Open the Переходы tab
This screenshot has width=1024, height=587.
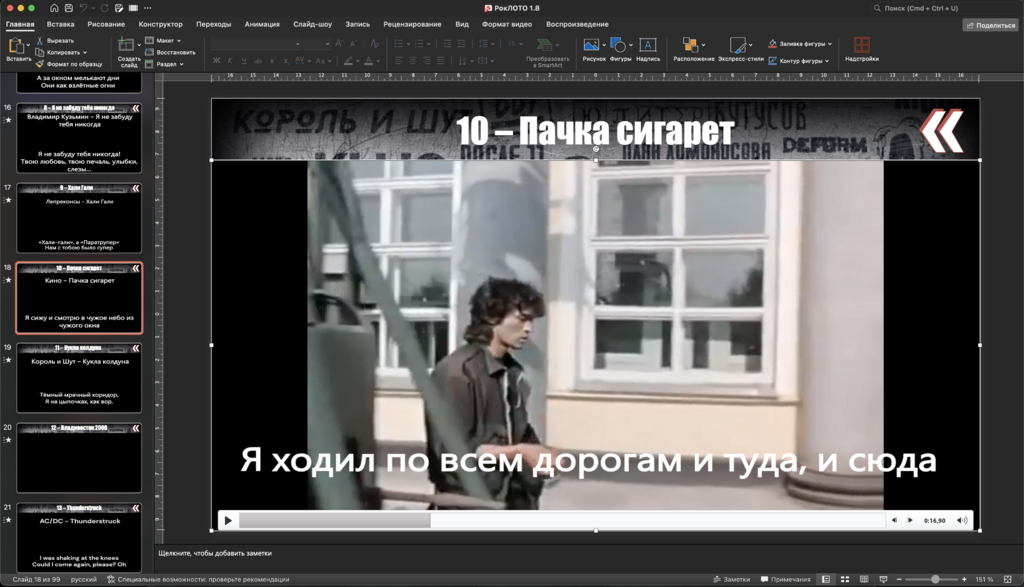point(214,24)
